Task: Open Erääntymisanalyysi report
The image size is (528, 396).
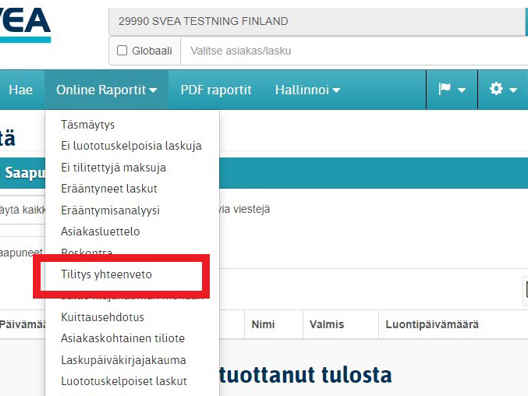Action: (110, 210)
